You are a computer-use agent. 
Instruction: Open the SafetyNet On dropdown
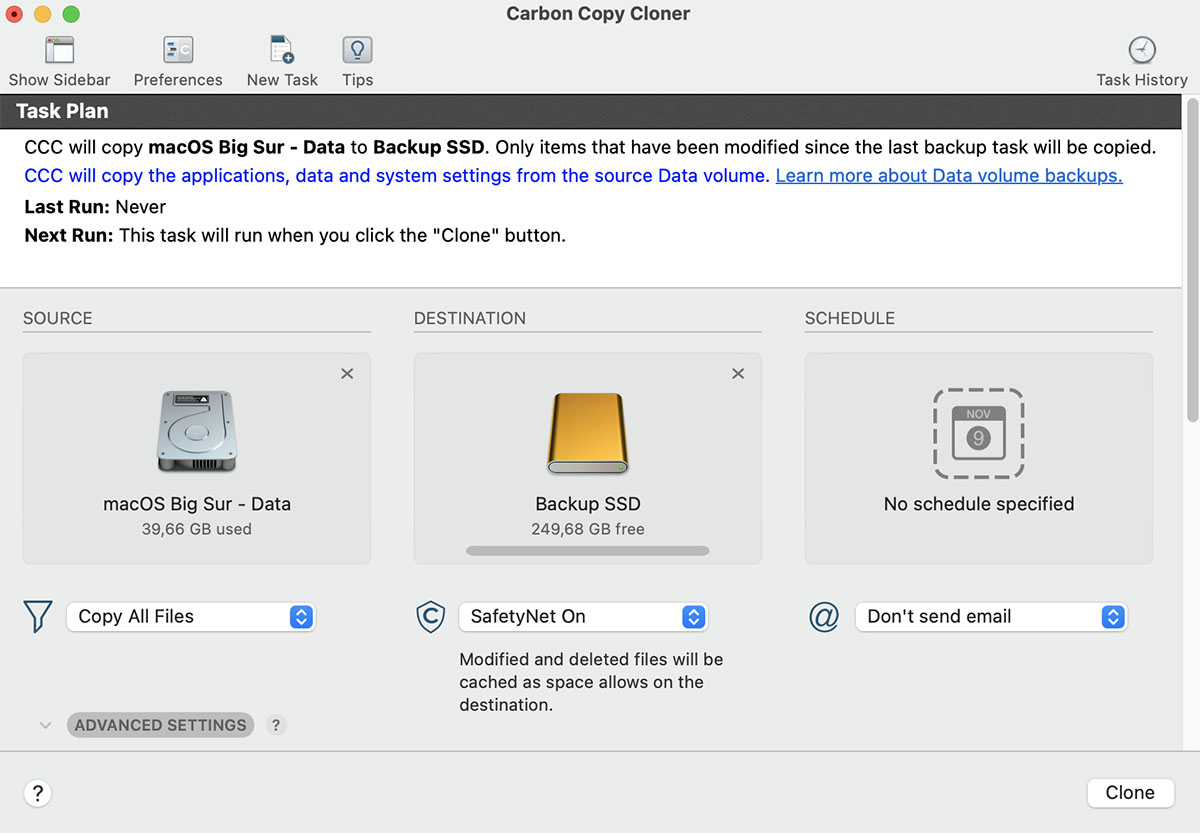583,617
